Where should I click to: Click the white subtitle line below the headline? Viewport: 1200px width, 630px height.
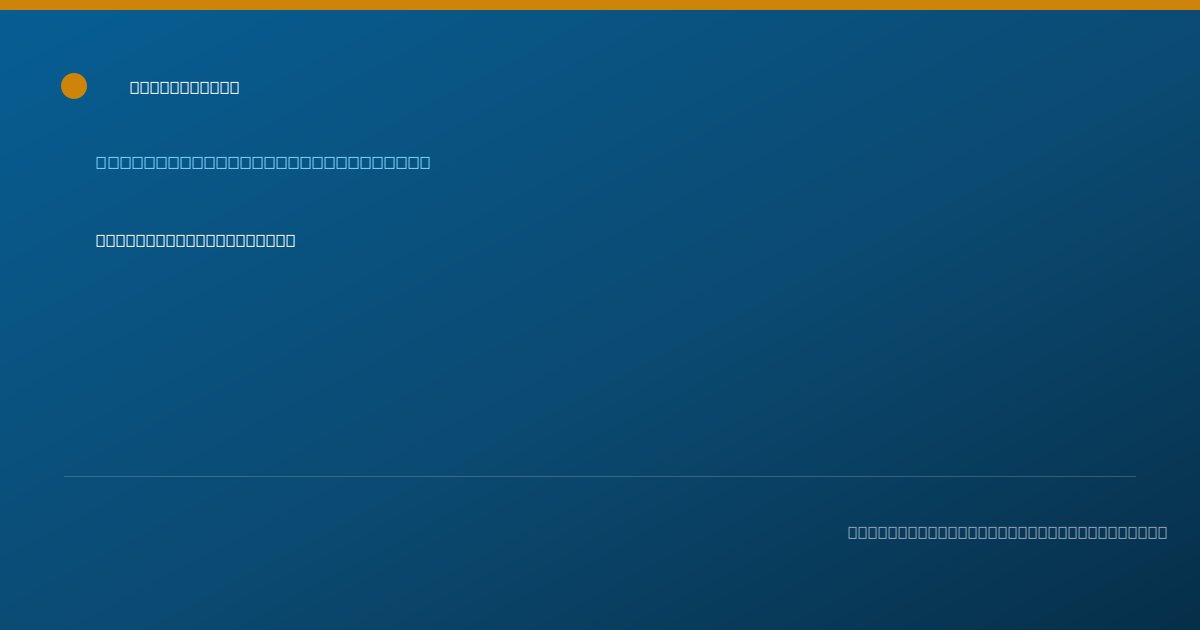pos(196,241)
